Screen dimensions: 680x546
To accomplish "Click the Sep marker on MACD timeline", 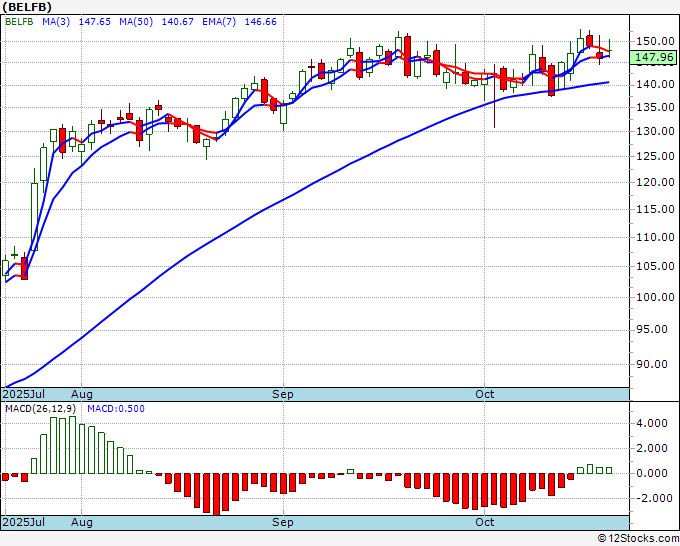I will [x=283, y=522].
